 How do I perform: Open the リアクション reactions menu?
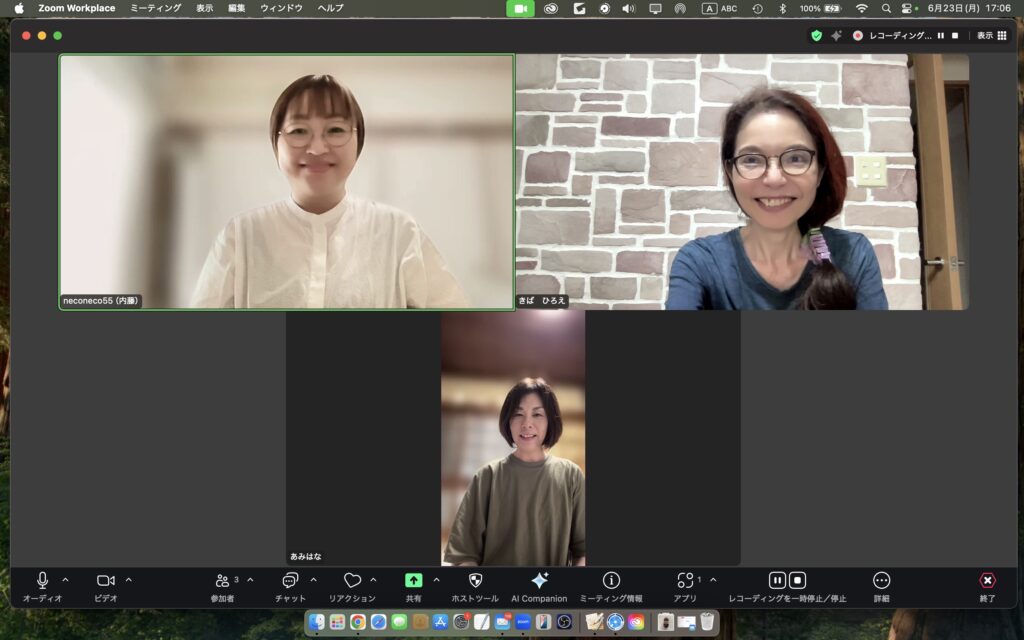click(352, 581)
